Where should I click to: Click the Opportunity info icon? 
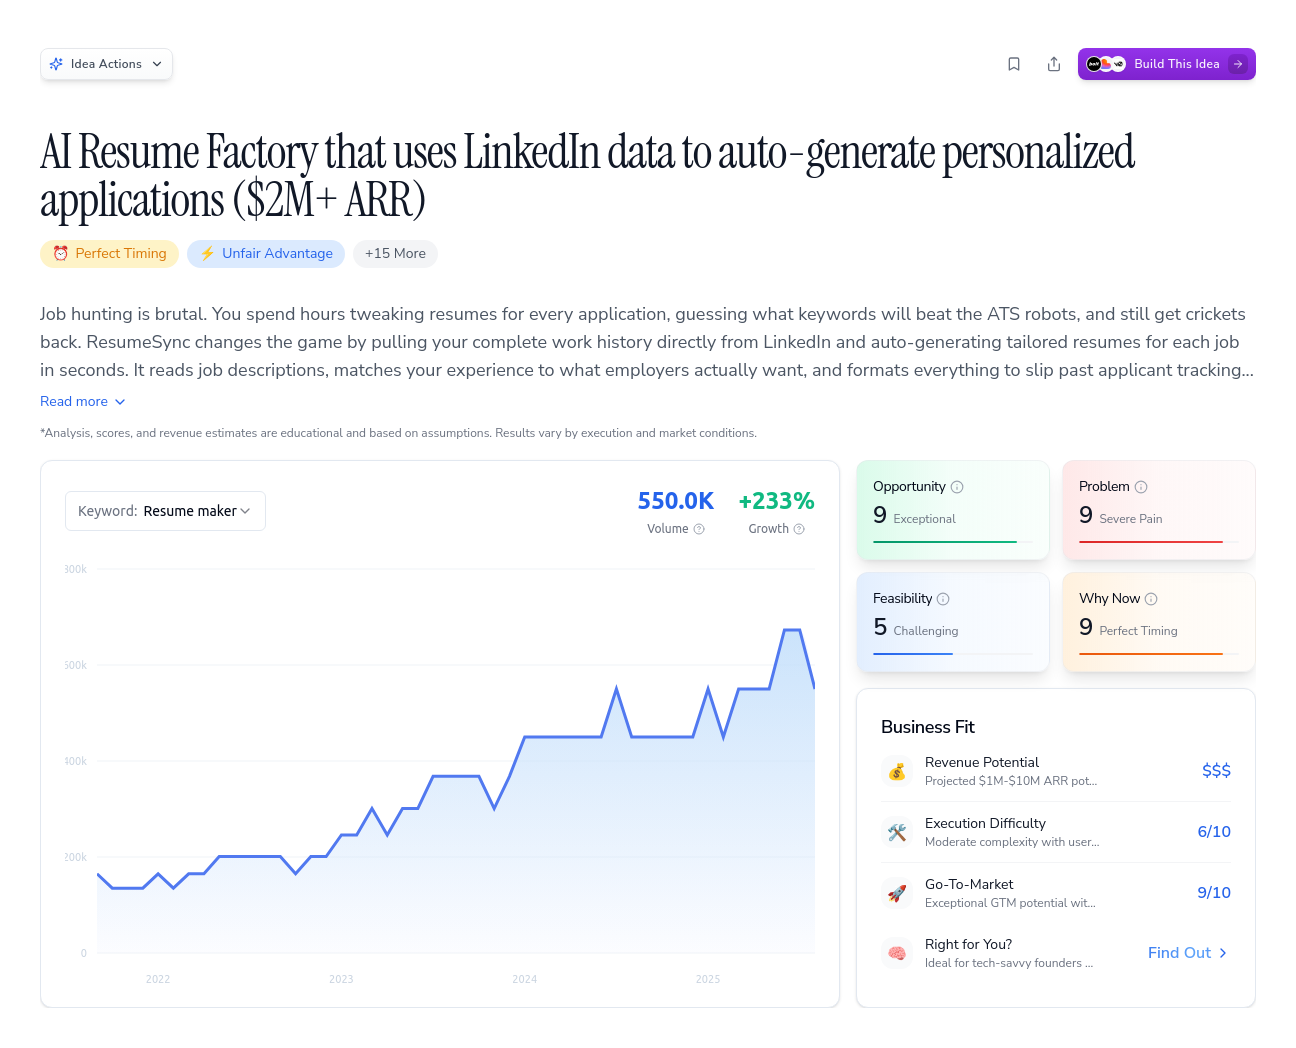coord(957,487)
